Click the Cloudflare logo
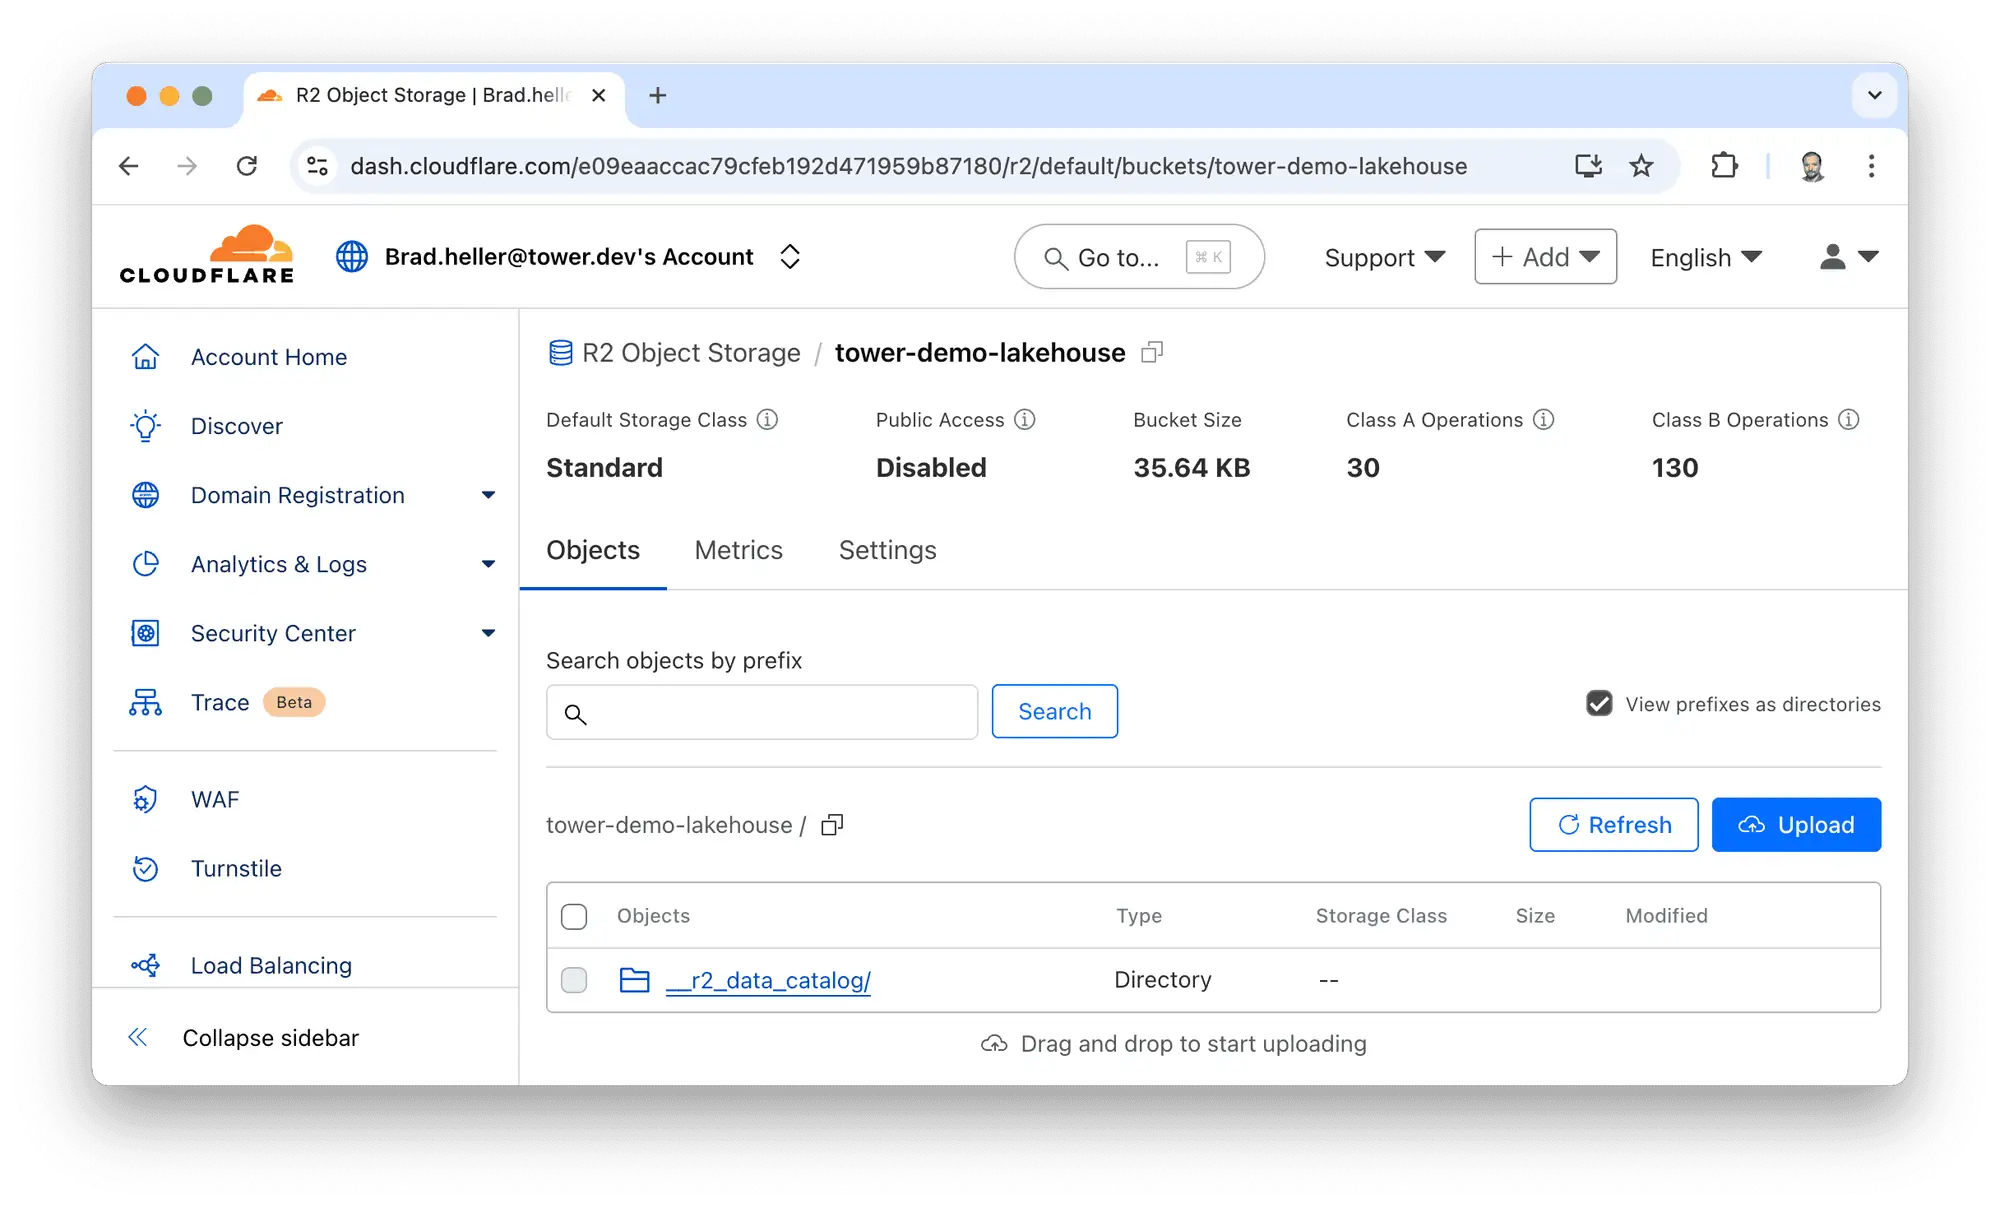Viewport: 2000px width, 1207px height. [x=206, y=255]
